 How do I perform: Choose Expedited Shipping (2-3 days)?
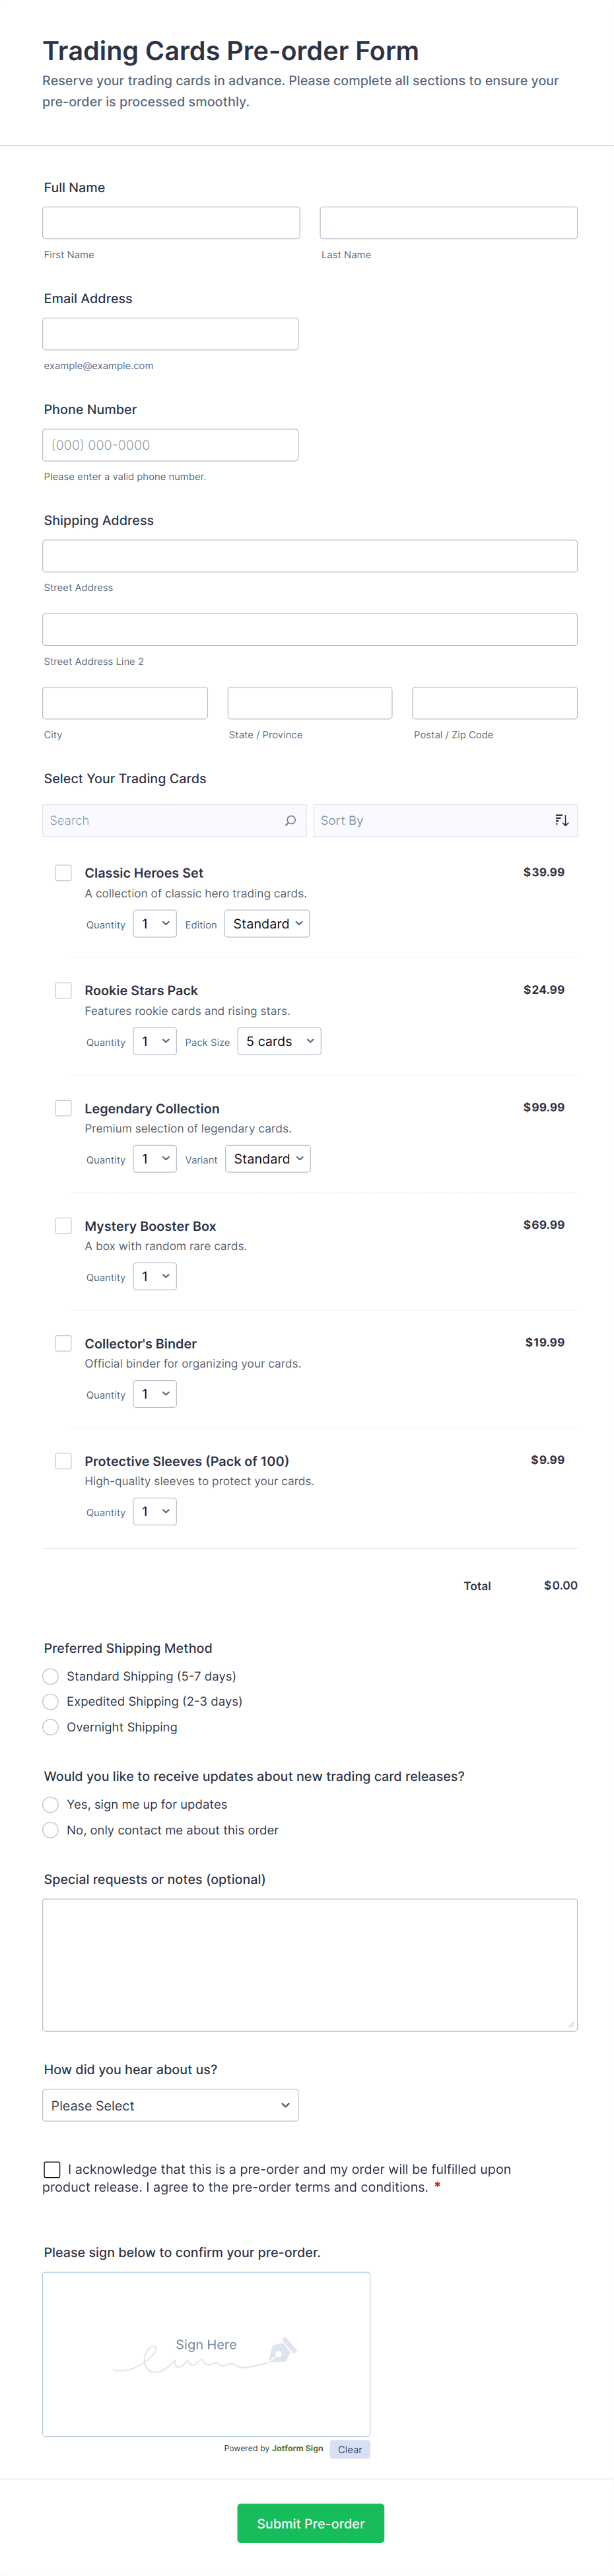[51, 1701]
